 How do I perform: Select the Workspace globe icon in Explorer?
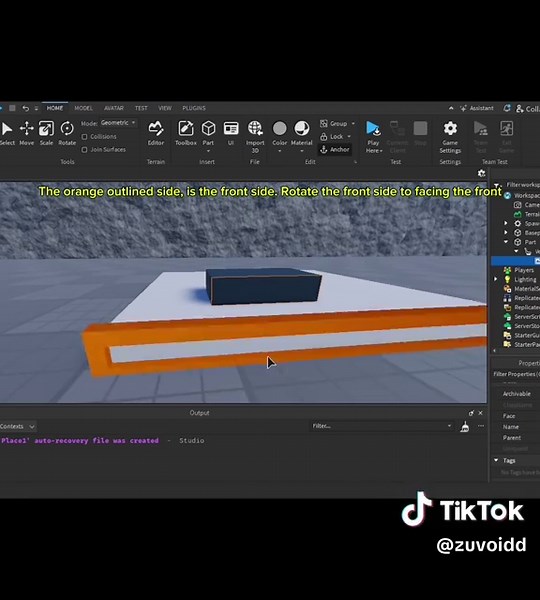pyautogui.click(x=507, y=196)
